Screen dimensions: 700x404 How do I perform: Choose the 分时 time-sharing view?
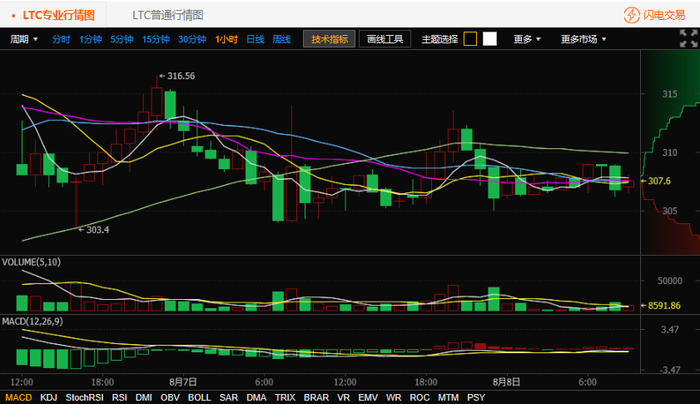tap(61, 39)
